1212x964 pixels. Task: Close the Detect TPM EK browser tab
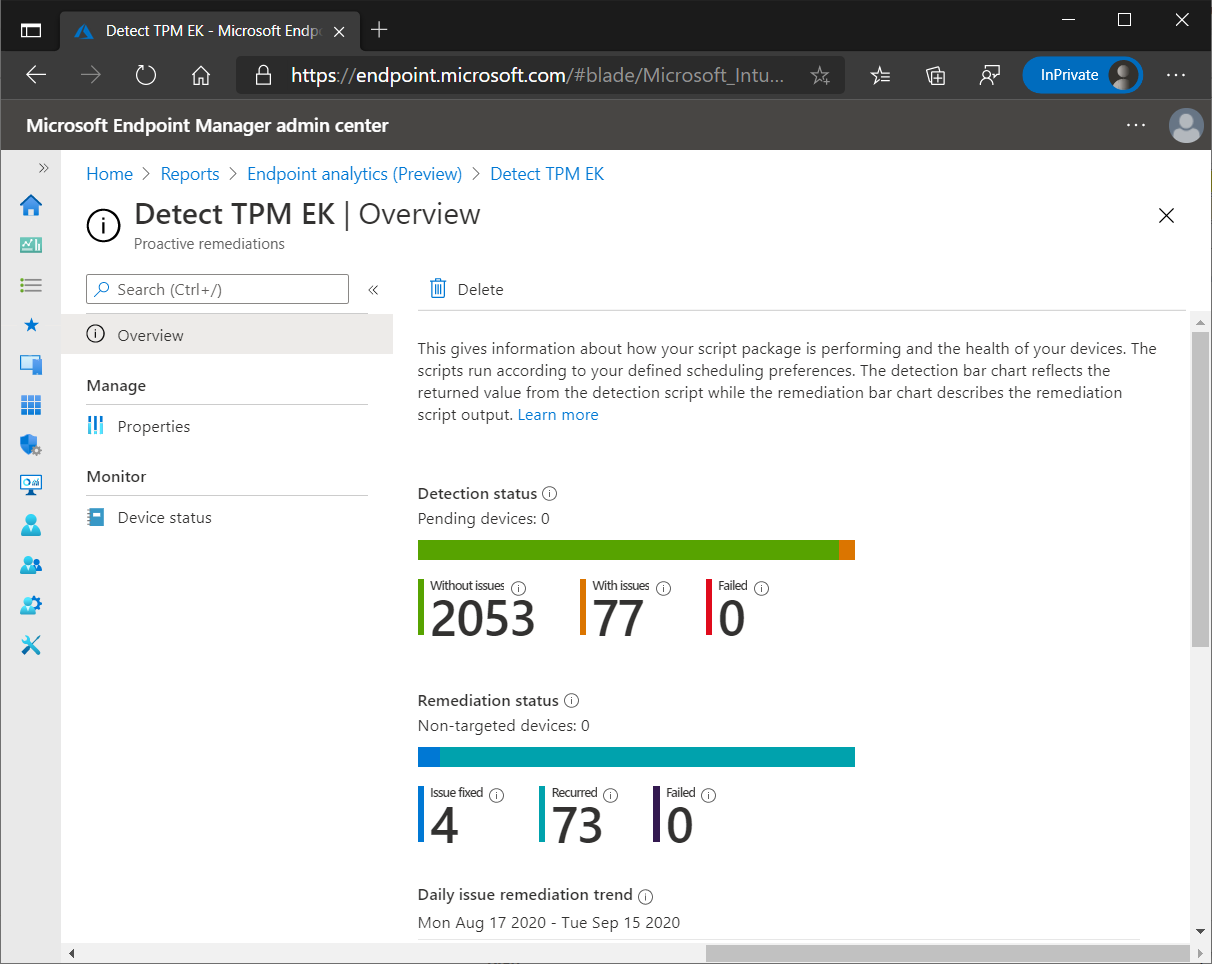tap(340, 30)
